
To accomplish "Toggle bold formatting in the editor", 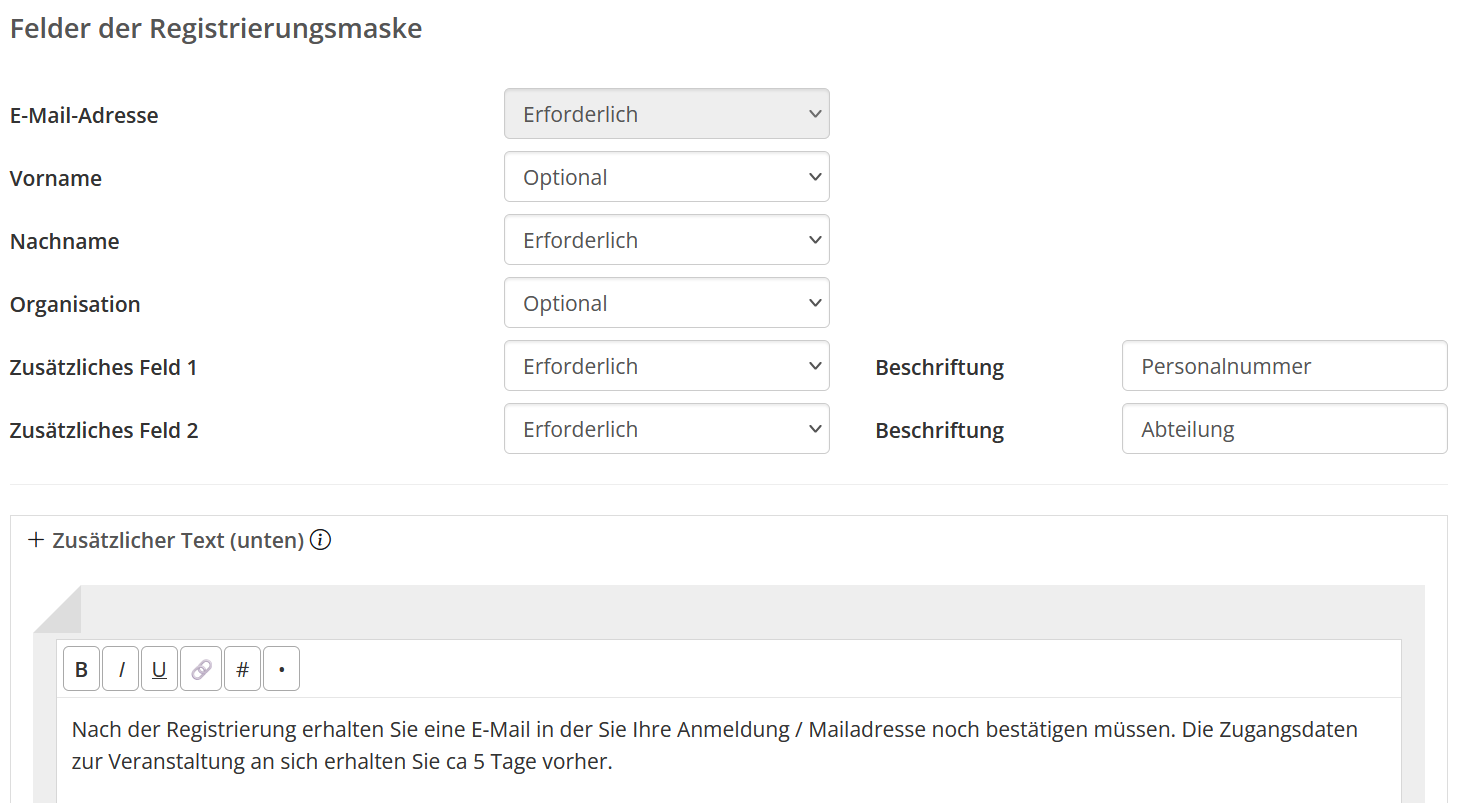I will coord(81,669).
